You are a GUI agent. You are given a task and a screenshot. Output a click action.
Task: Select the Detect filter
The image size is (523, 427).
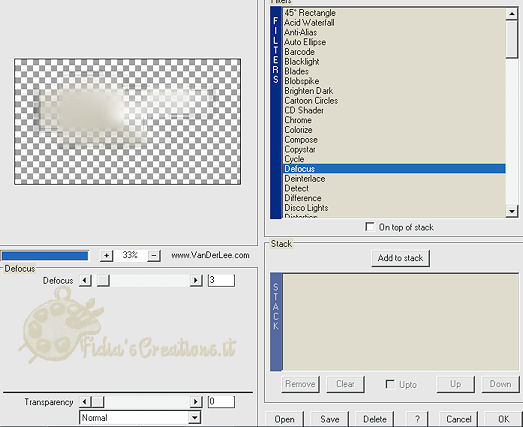394,188
